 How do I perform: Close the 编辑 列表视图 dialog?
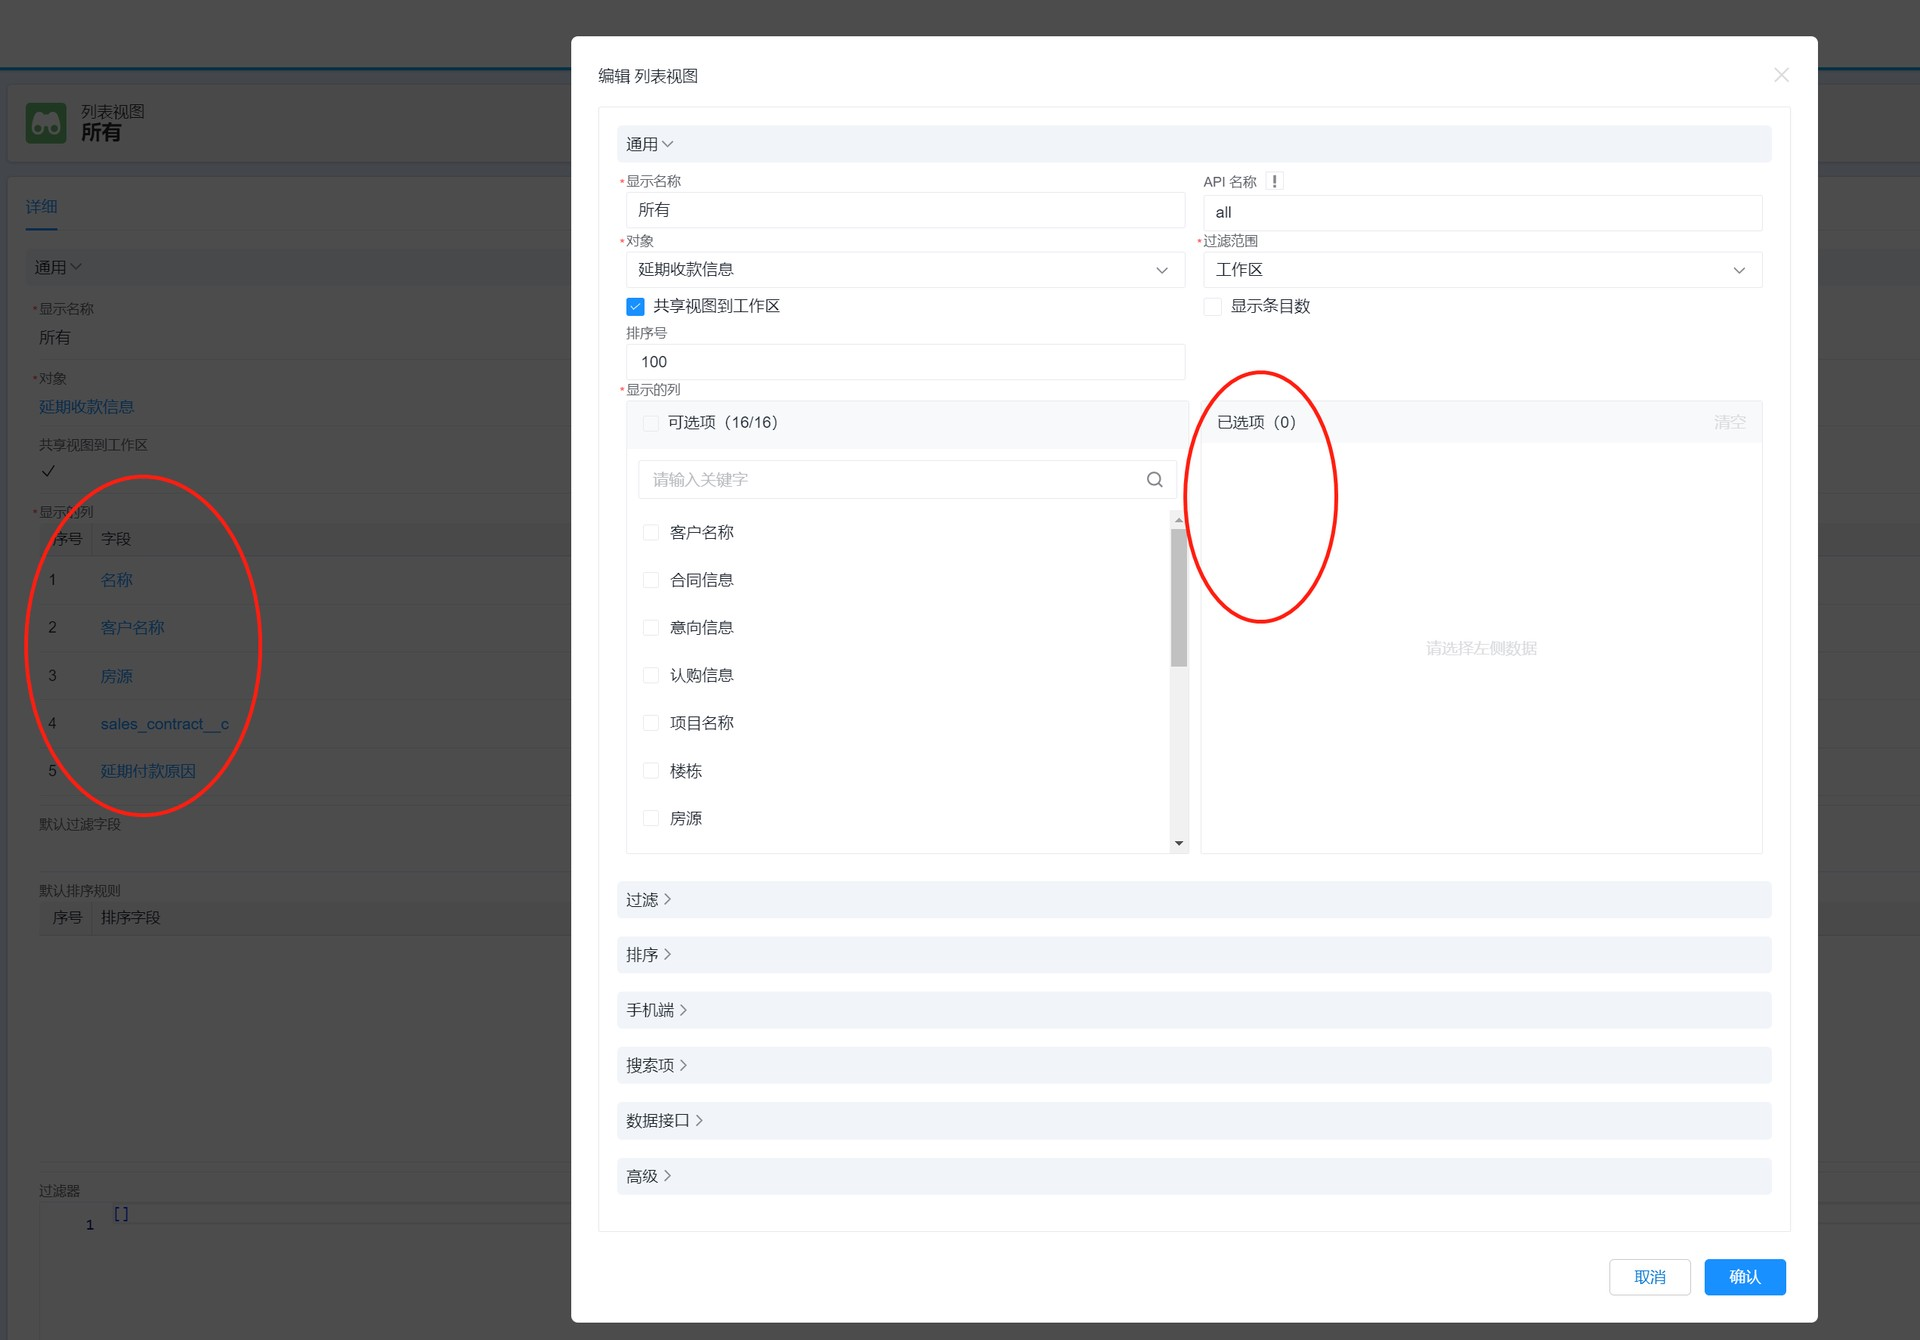(1782, 75)
